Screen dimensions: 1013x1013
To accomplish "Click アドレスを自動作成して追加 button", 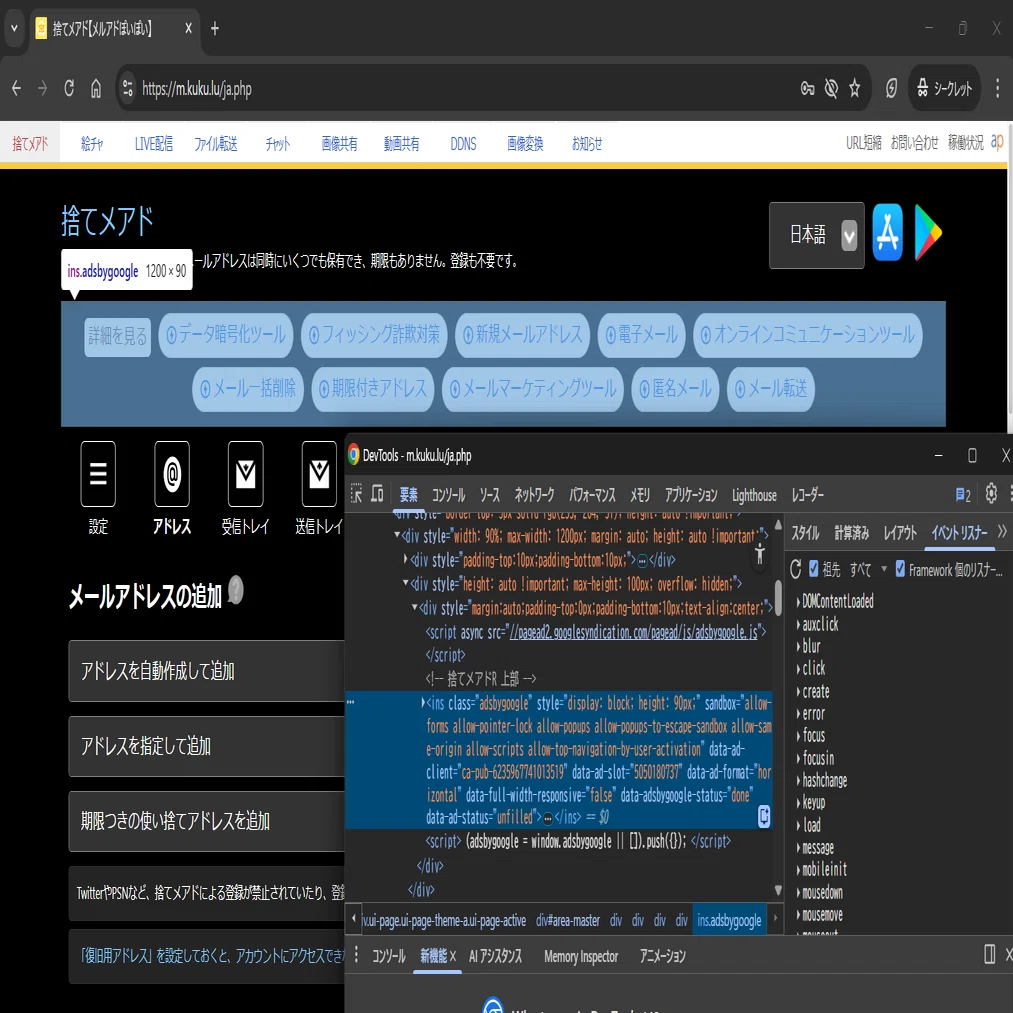I will (x=207, y=671).
